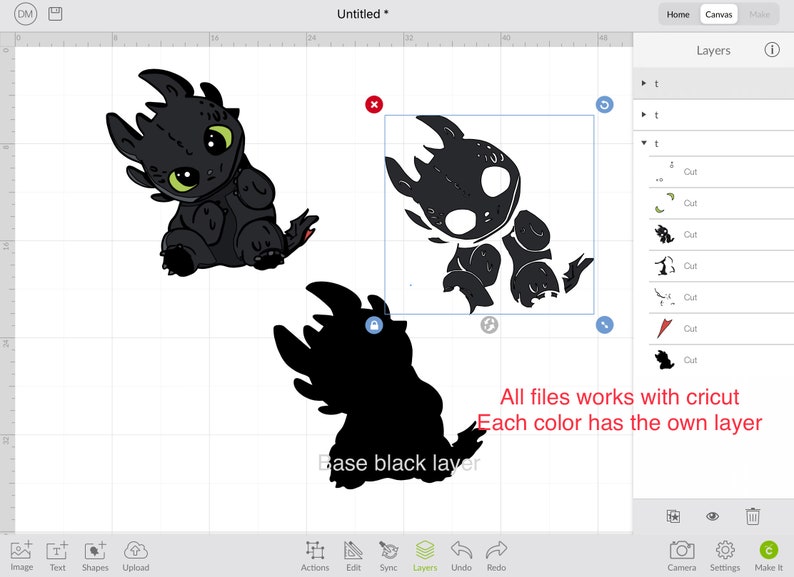Select the red tail fin Cut layer
This screenshot has width=794, height=577.
click(x=721, y=329)
